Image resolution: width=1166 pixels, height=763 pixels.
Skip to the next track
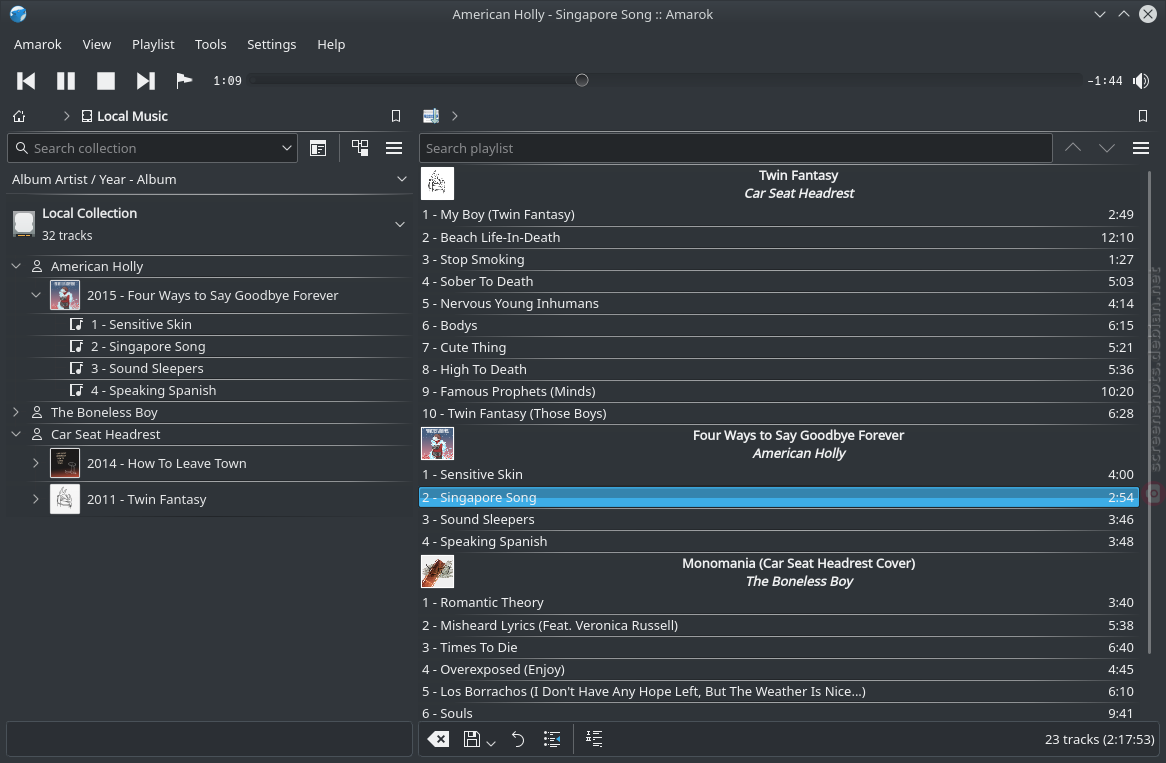tap(146, 80)
